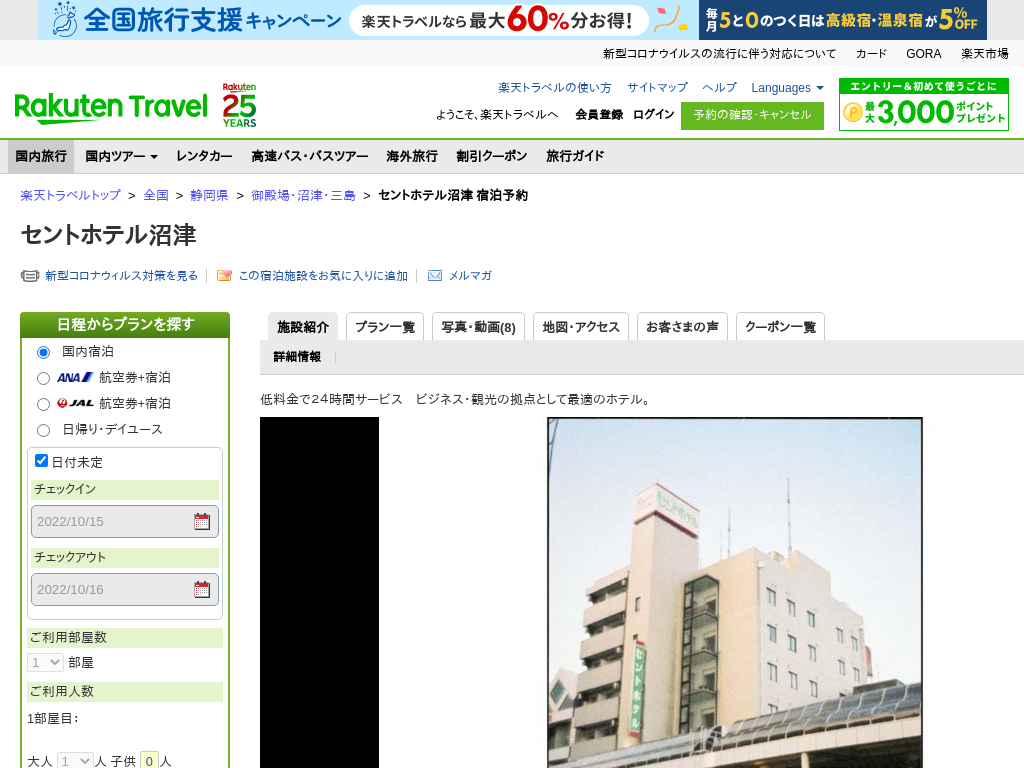Viewport: 1024px width, 768px height.
Task: Select 旅行ガイド in the navigation bar
Action: 575,156
